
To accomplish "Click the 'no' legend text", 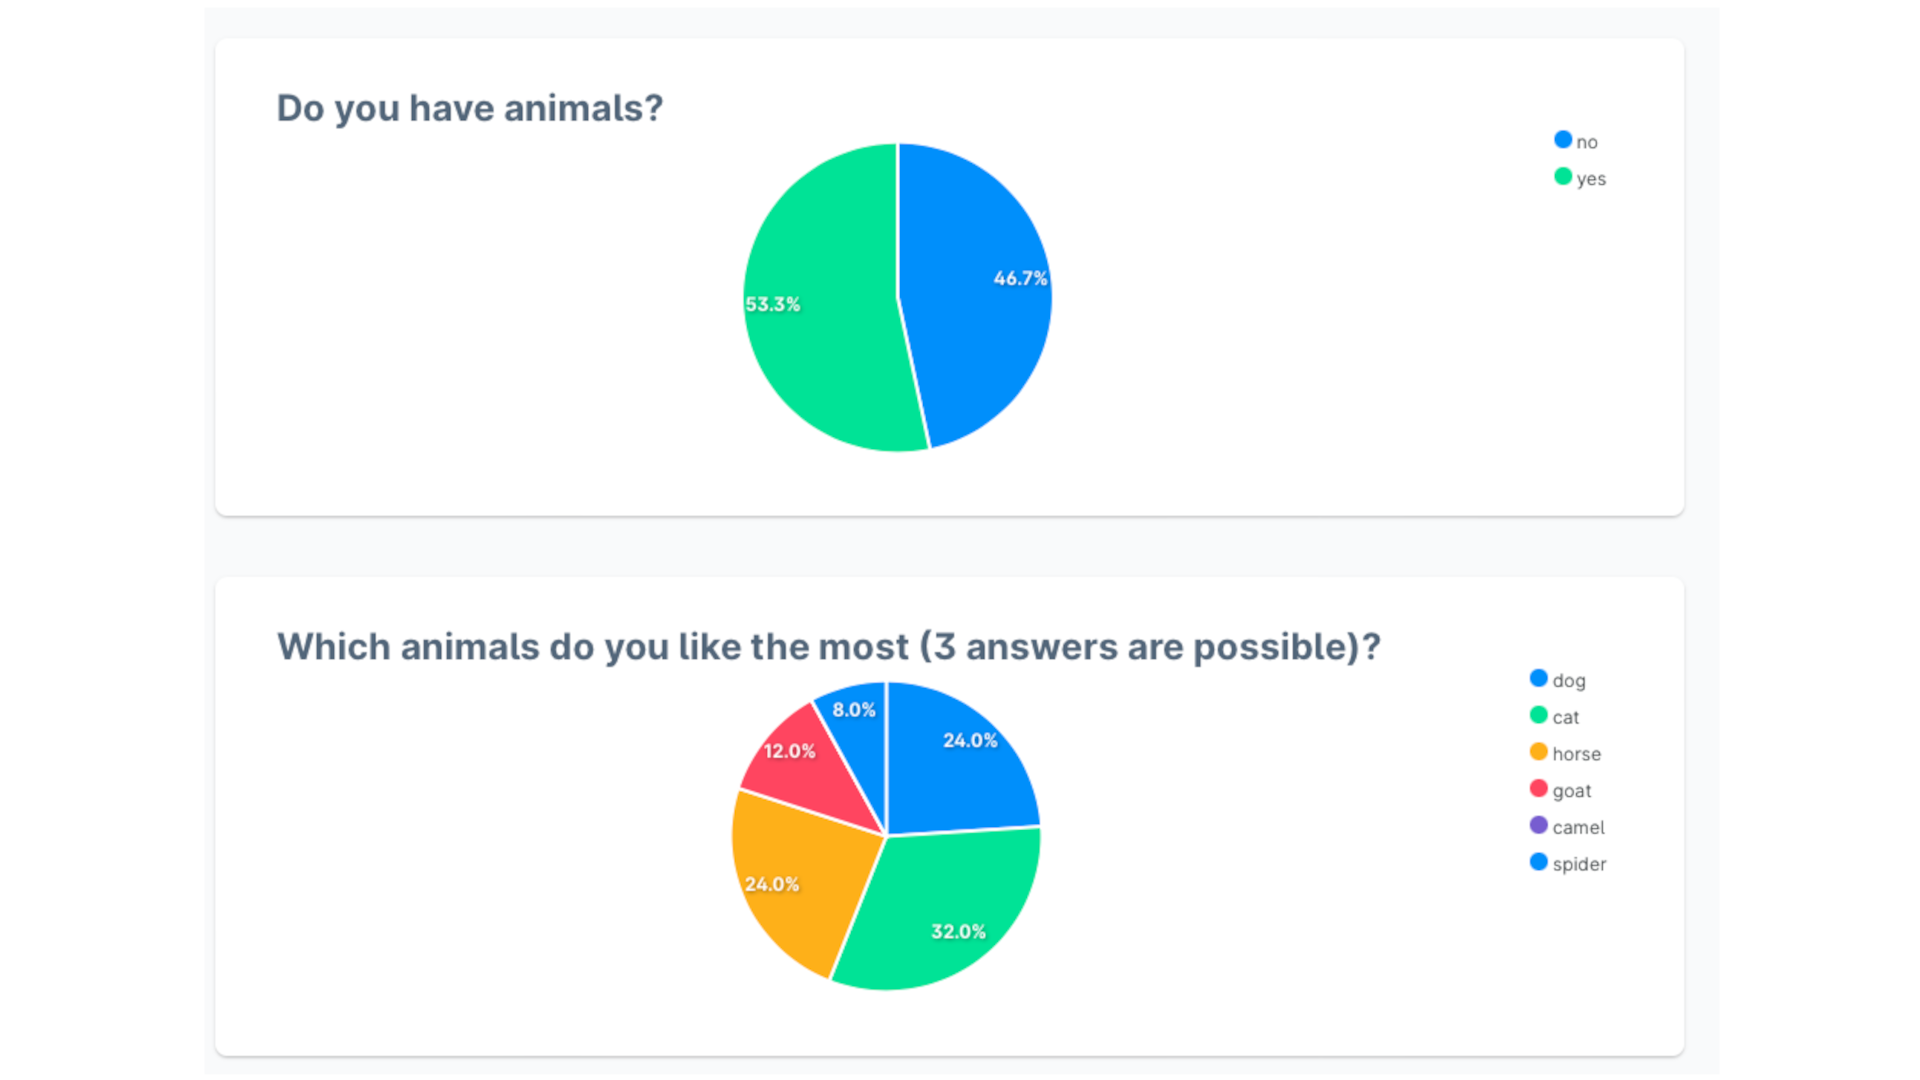I will pyautogui.click(x=1587, y=142).
